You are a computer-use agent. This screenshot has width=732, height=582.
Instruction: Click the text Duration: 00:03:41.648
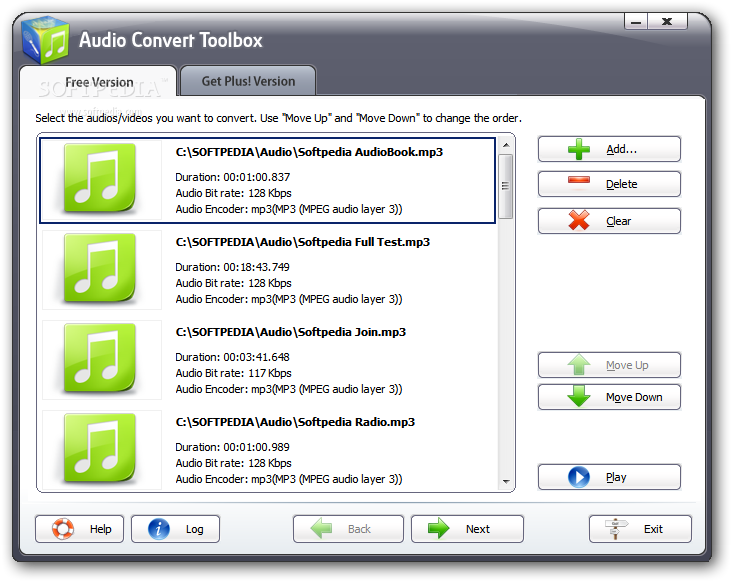tap(232, 358)
